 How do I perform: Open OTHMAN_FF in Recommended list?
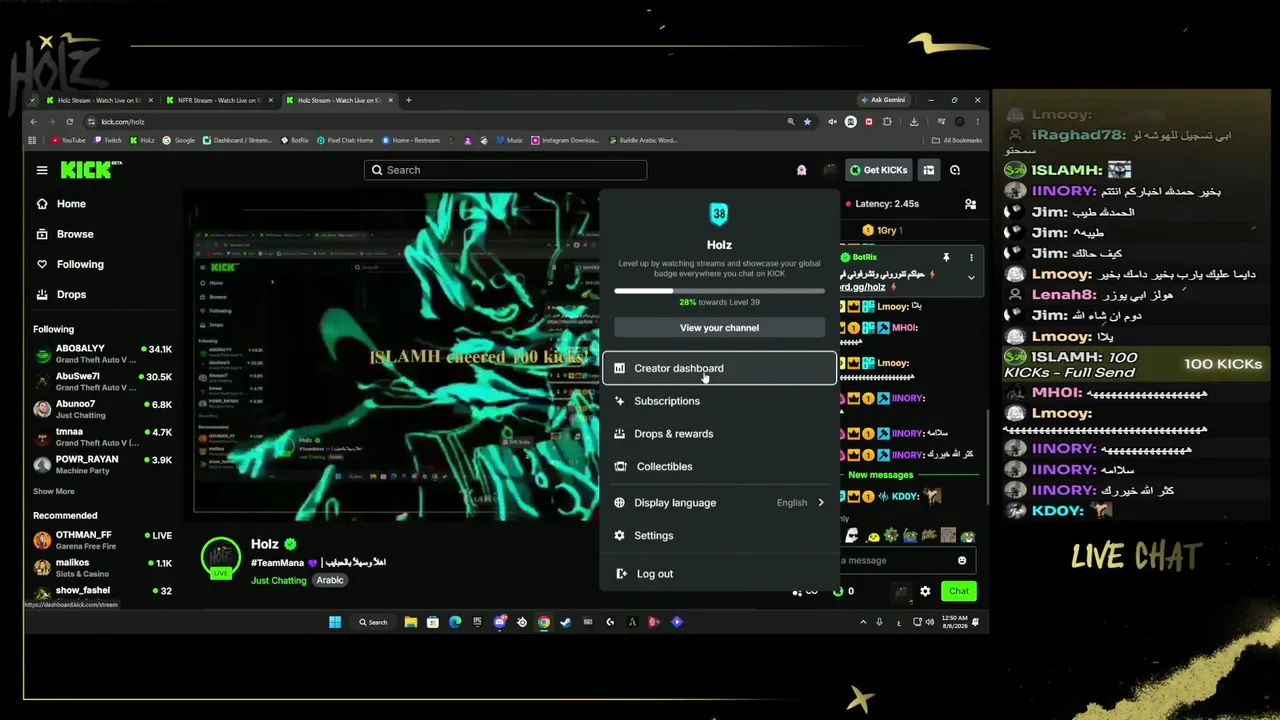tap(103, 540)
